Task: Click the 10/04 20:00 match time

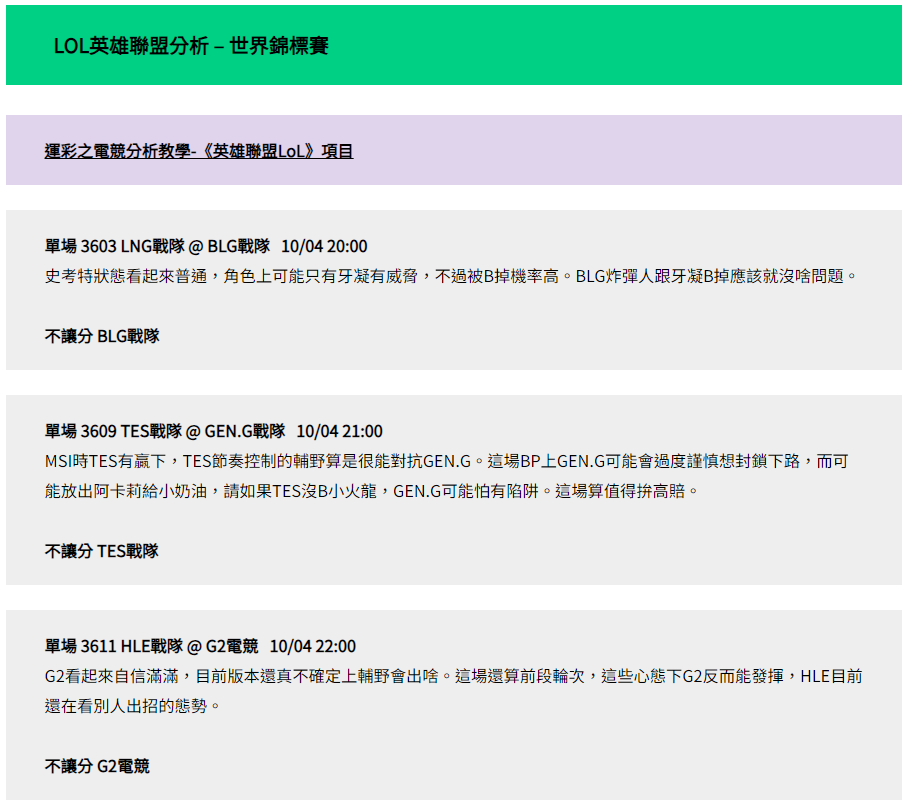Action: coord(324,246)
